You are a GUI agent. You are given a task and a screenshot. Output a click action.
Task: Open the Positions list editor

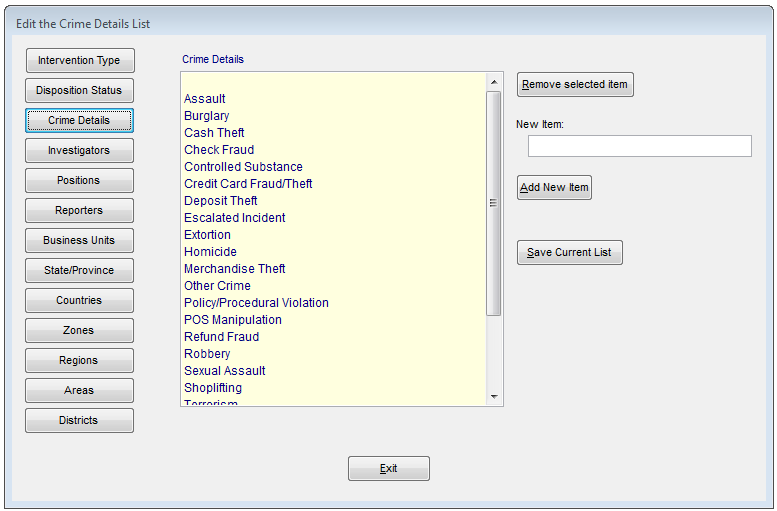[79, 180]
